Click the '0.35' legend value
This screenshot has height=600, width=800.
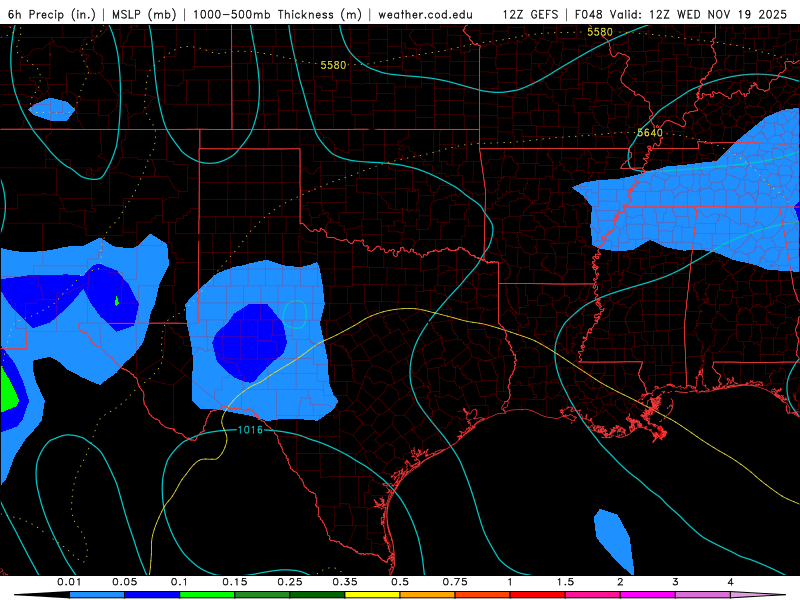tap(345, 582)
